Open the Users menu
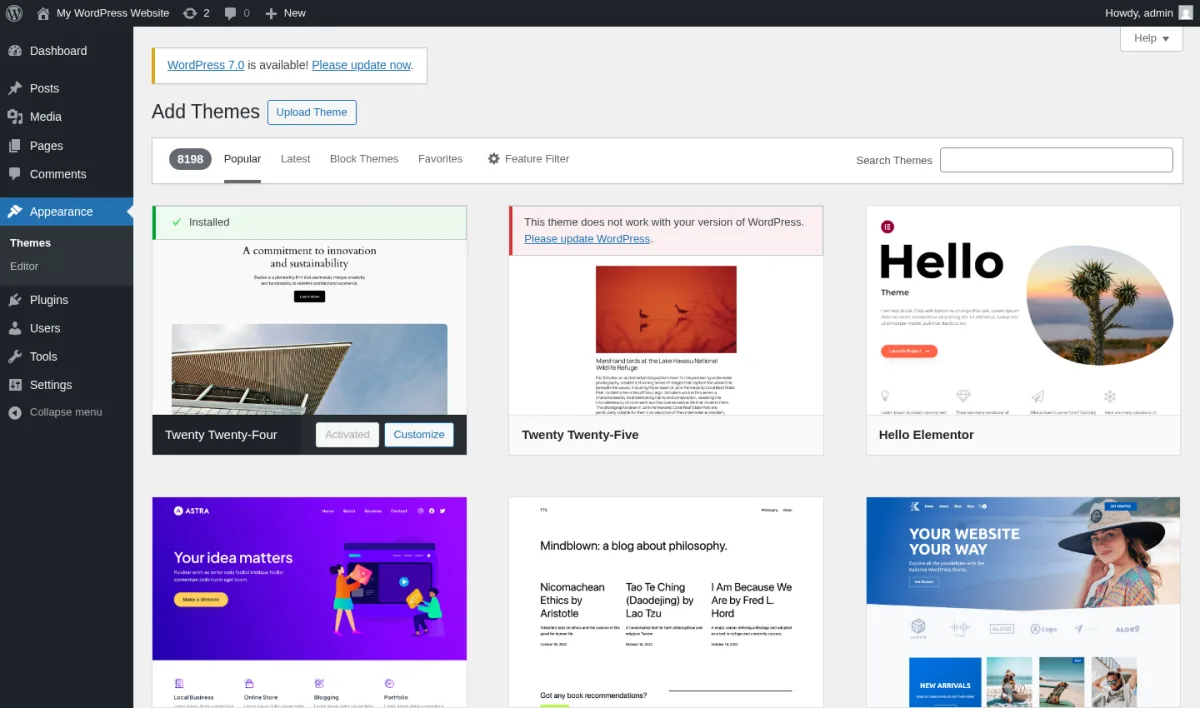The image size is (1200, 708). (x=66, y=328)
